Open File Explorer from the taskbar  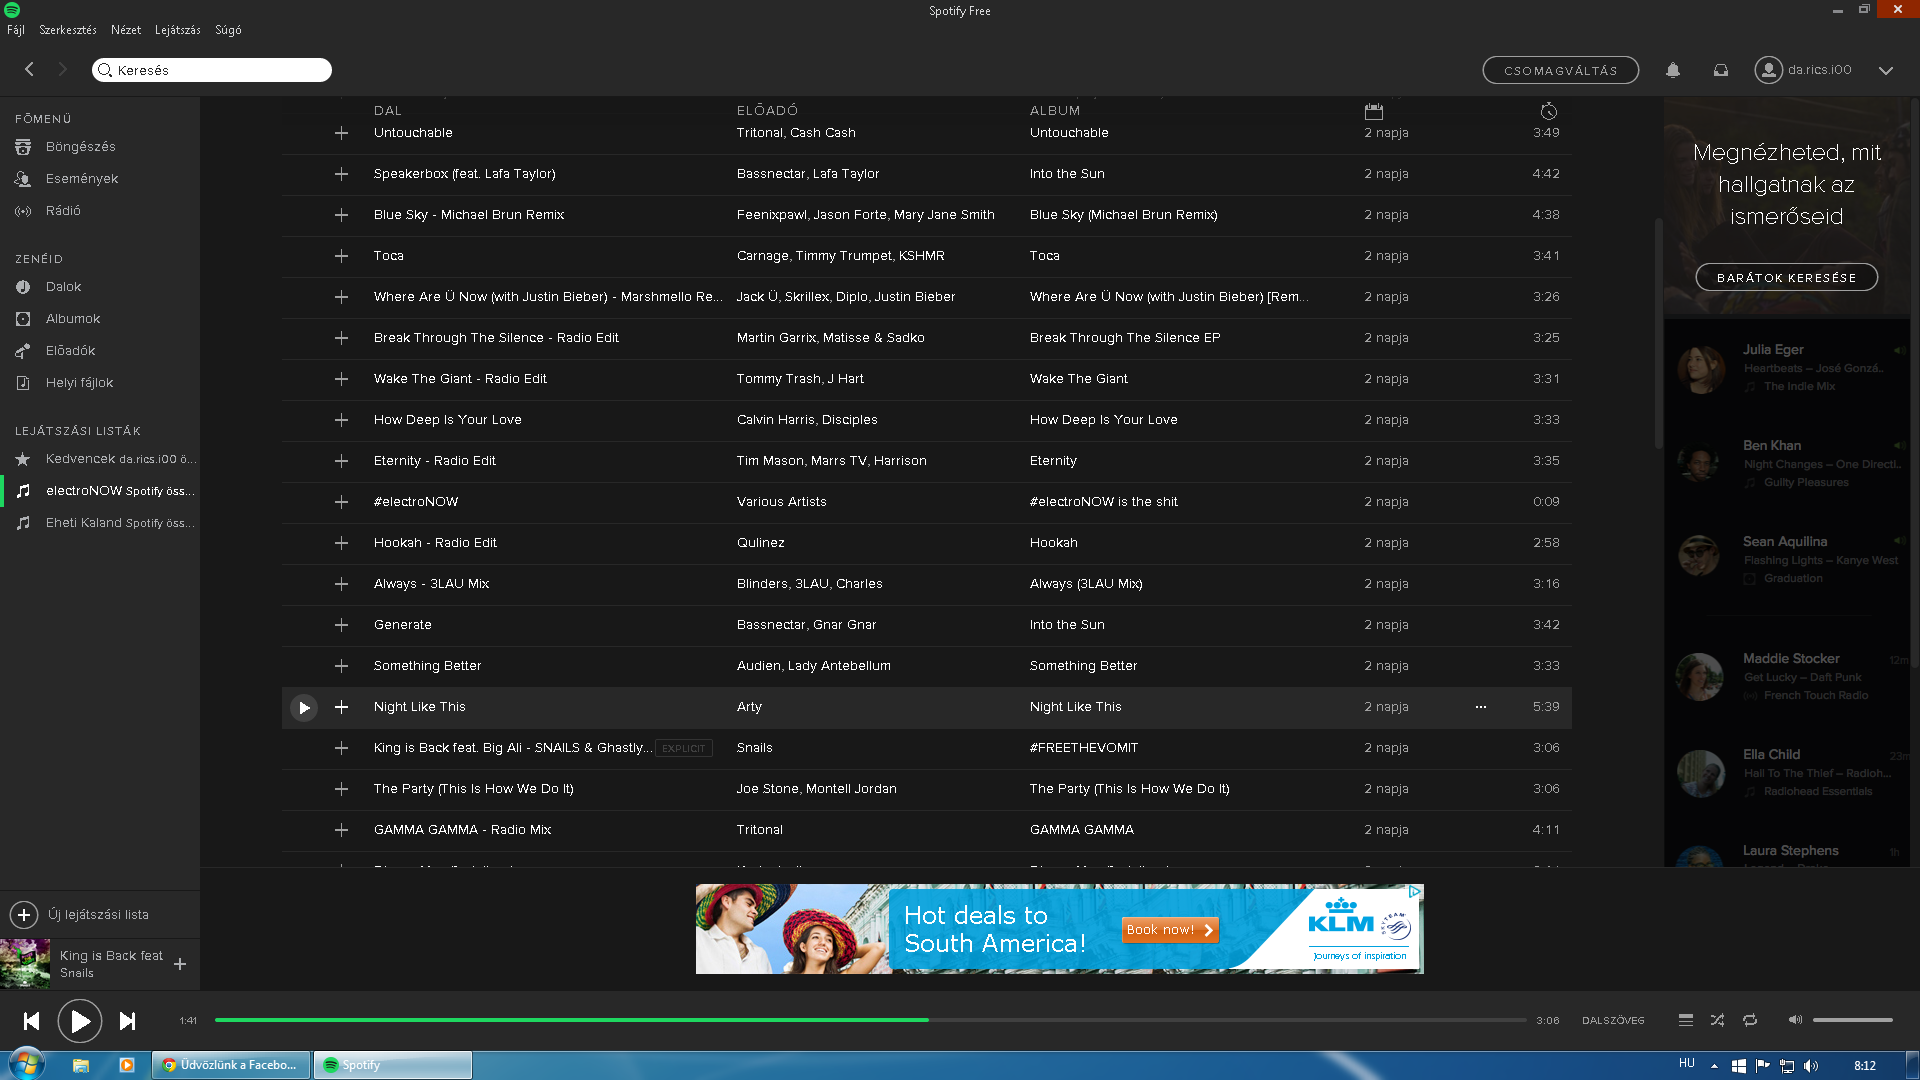pyautogui.click(x=81, y=1065)
